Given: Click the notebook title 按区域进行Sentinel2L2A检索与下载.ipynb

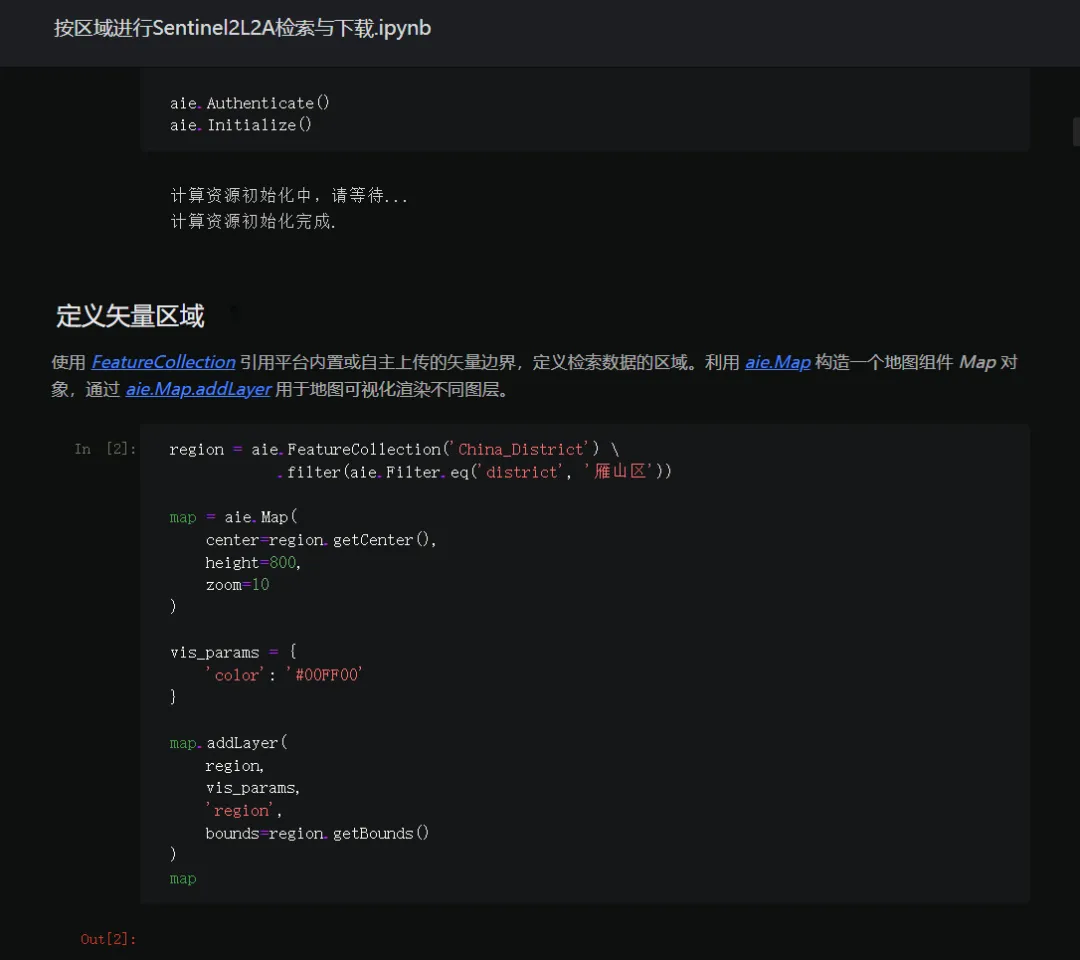Looking at the screenshot, I should click(x=242, y=28).
